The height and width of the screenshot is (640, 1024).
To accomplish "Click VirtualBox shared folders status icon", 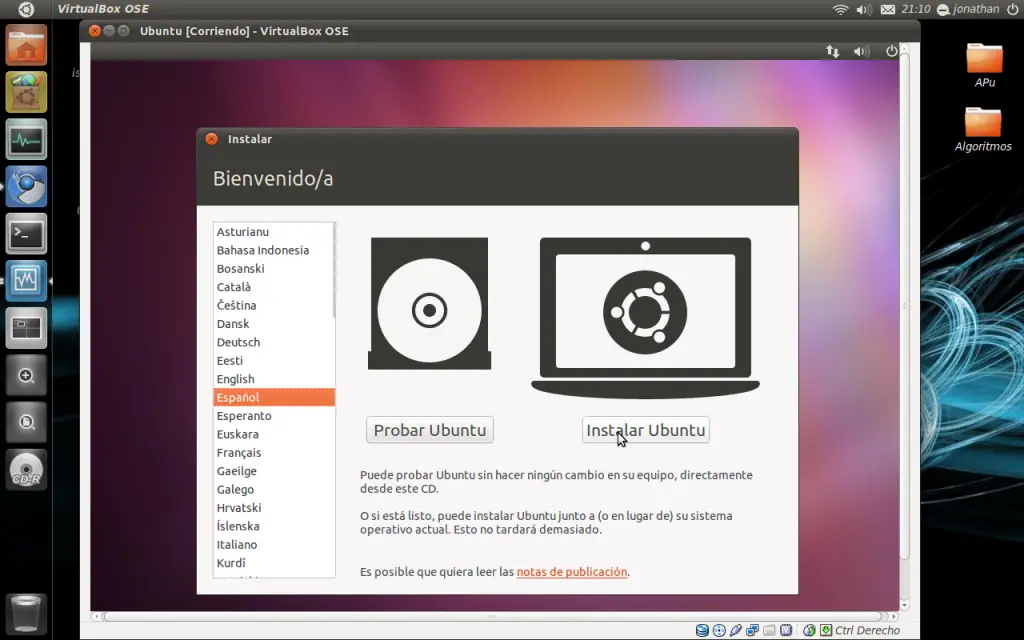I will click(769, 630).
